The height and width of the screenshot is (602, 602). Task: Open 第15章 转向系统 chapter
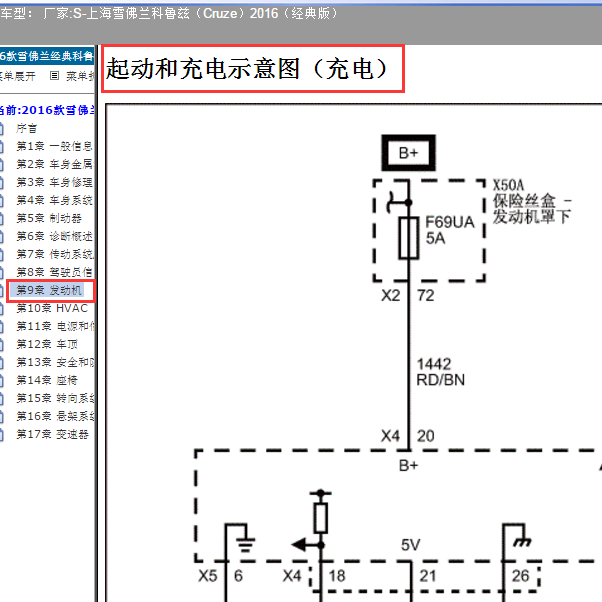55,399
